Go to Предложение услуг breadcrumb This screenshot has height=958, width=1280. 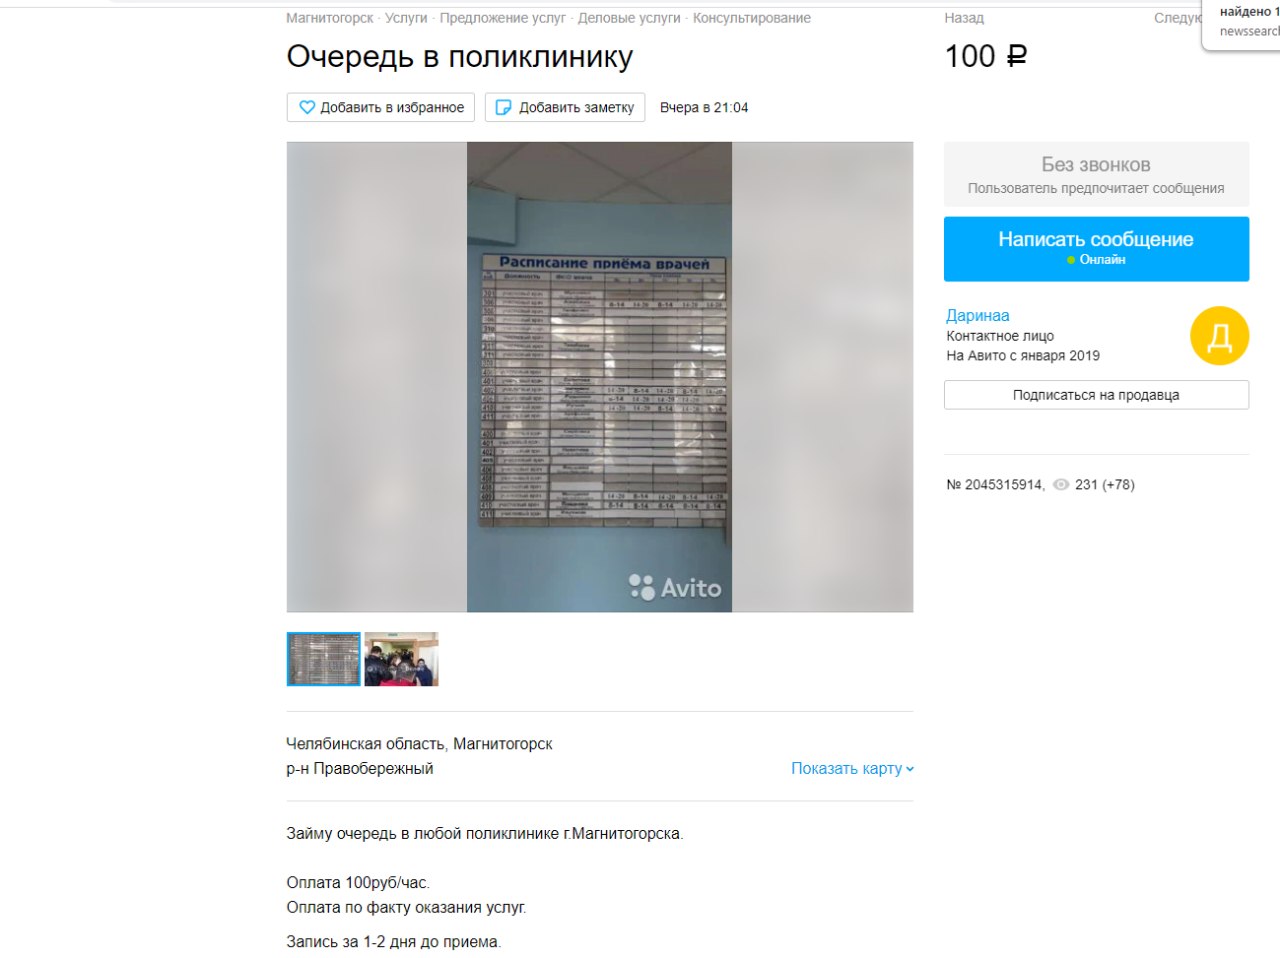[x=503, y=18]
